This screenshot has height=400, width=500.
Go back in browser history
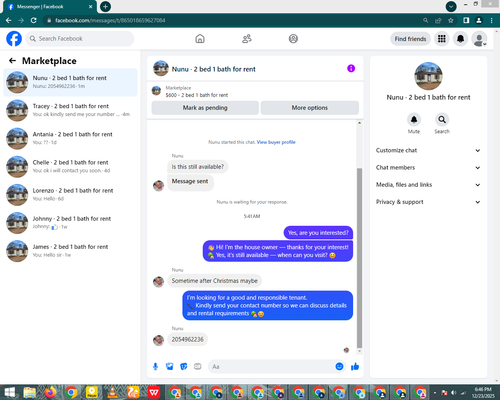(x=9, y=20)
